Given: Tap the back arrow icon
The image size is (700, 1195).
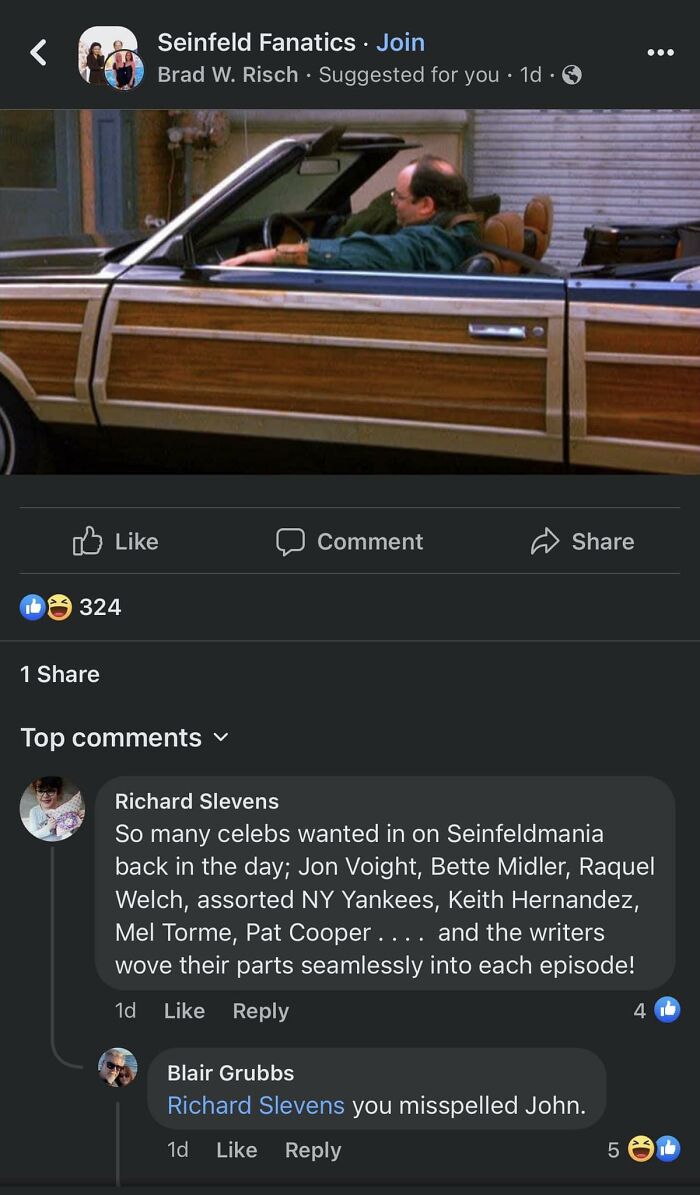Looking at the screenshot, I should 38,53.
